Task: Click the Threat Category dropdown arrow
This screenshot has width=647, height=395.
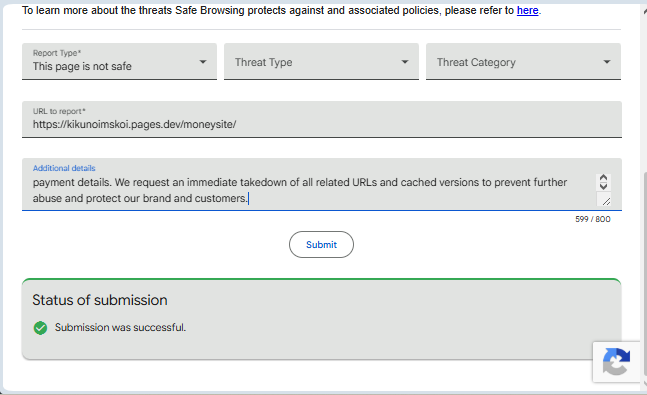Action: click(x=607, y=62)
